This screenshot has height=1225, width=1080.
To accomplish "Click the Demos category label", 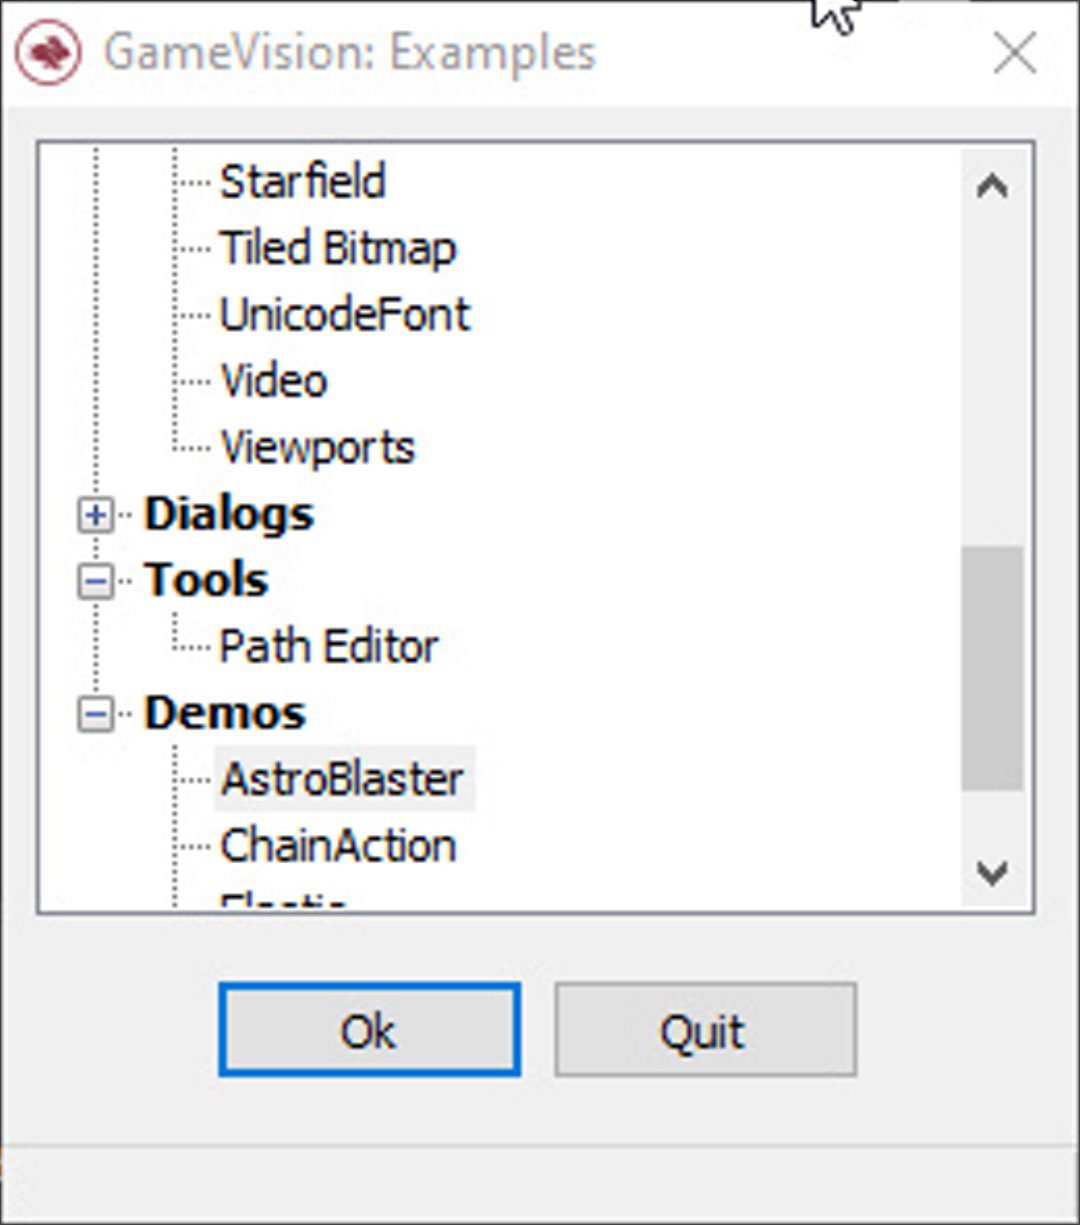I will 225,713.
